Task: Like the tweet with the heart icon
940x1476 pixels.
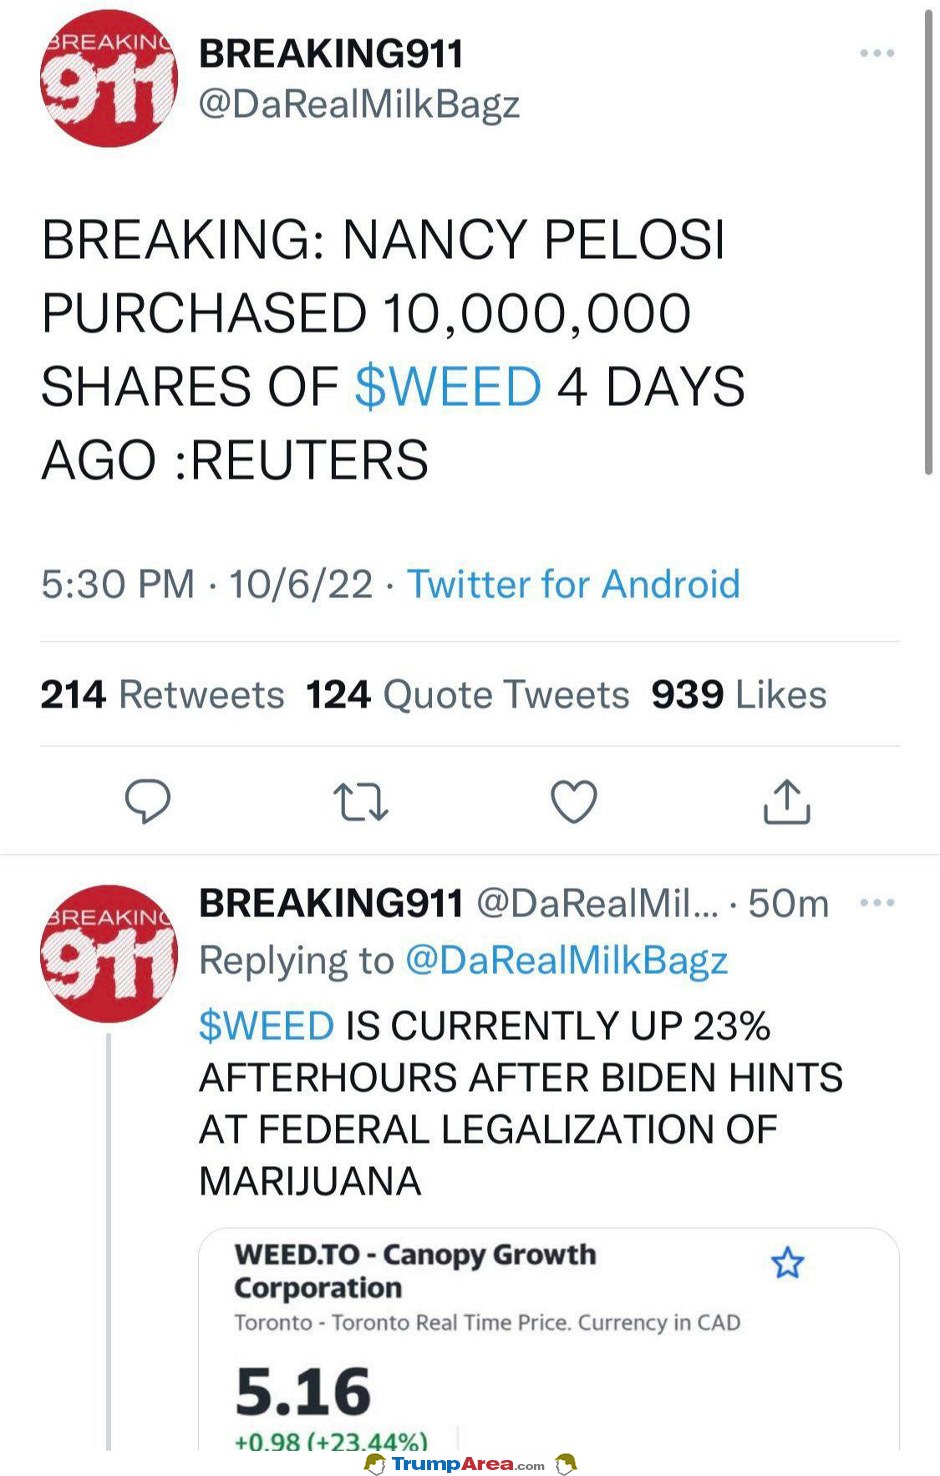Action: 574,801
